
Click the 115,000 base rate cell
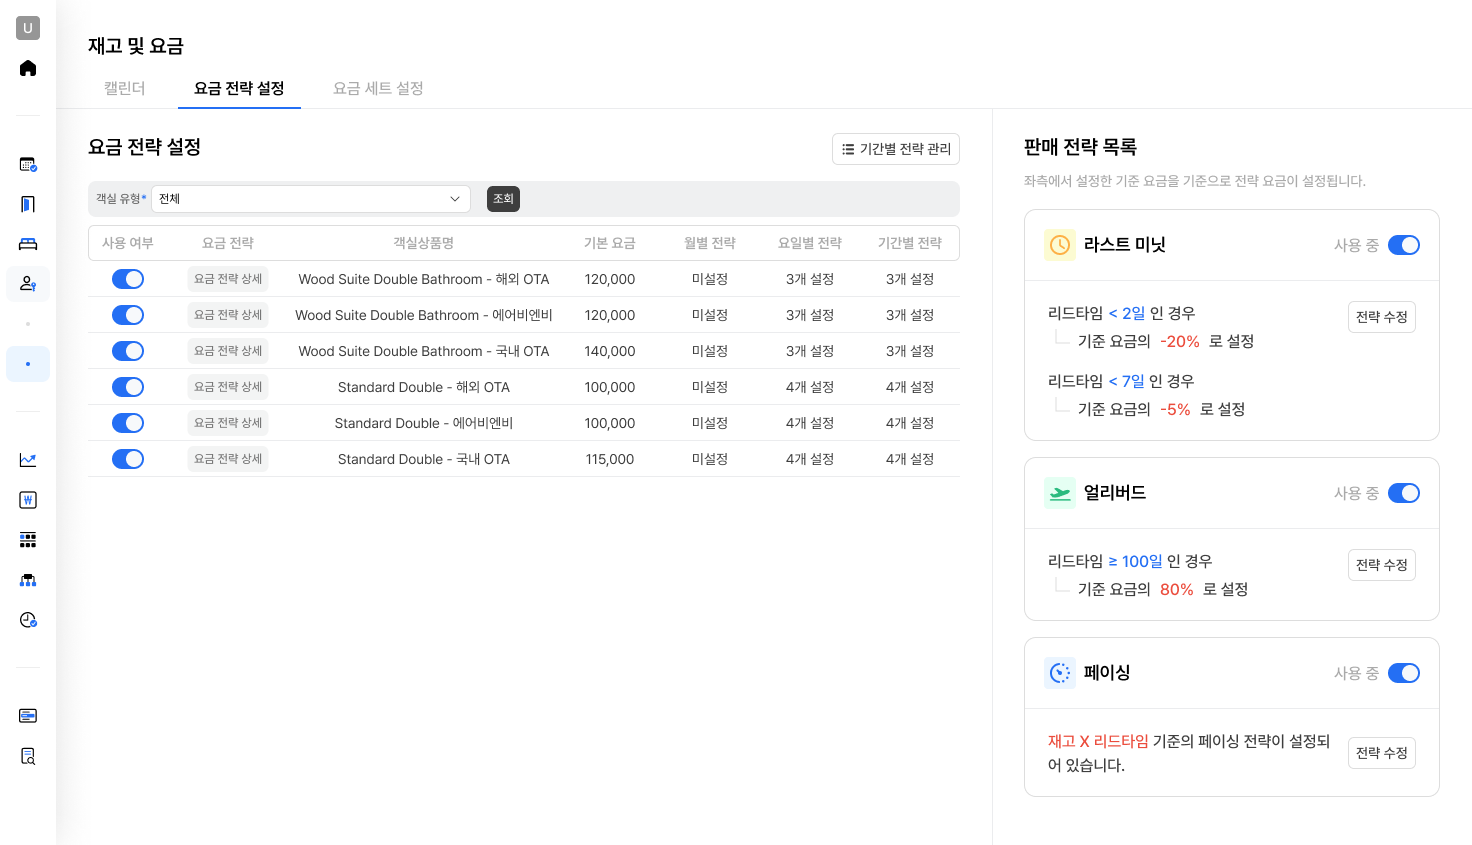pos(610,459)
